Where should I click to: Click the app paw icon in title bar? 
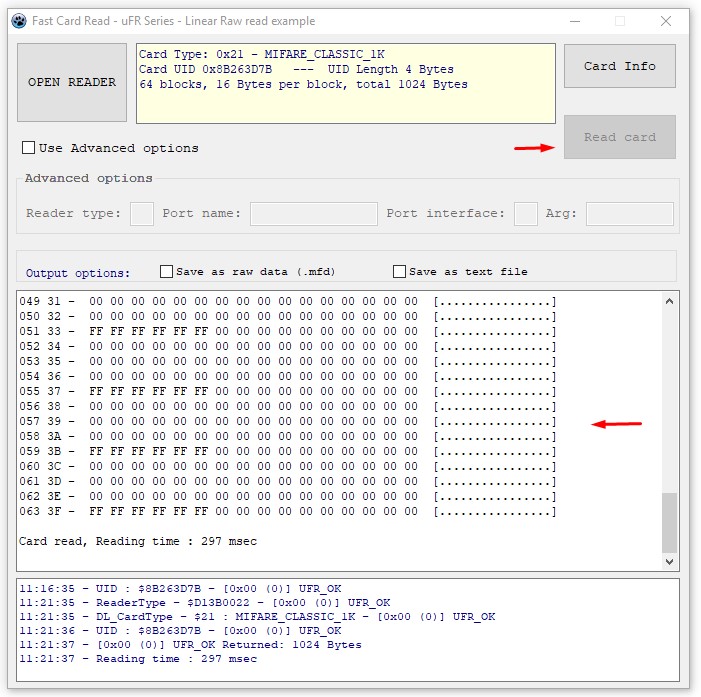[x=19, y=21]
